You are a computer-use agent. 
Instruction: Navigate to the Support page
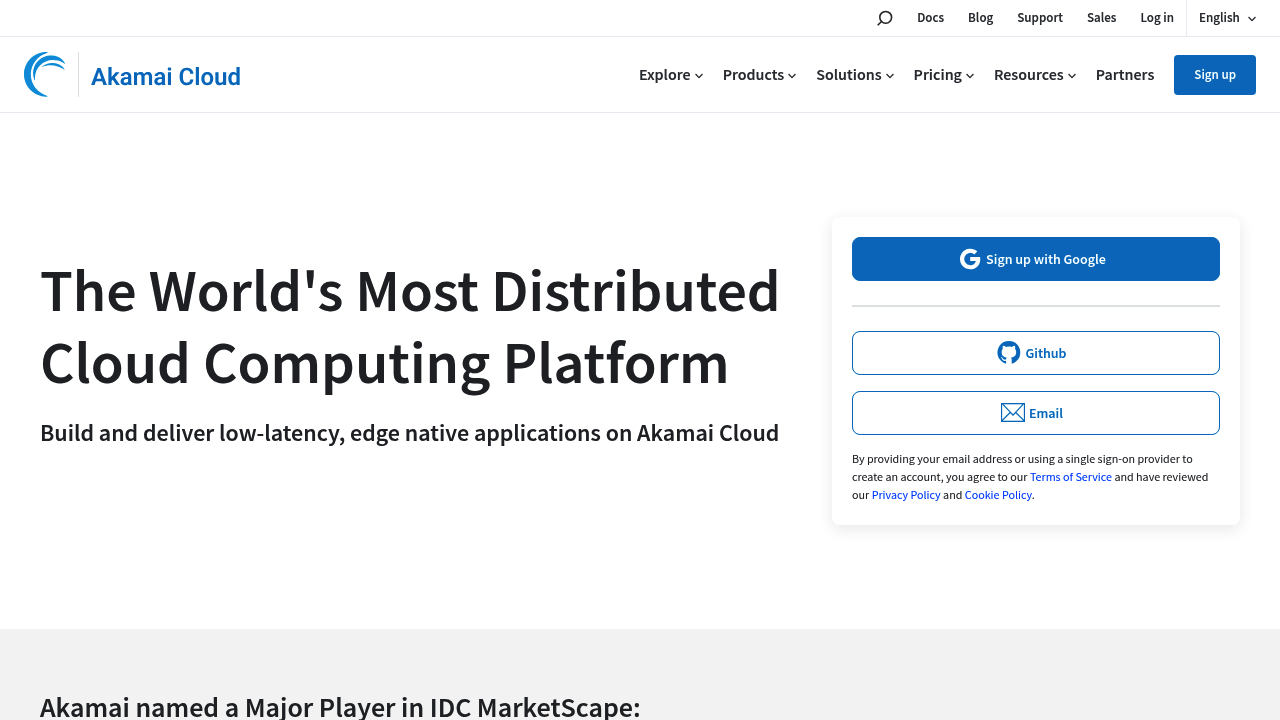1040,17
